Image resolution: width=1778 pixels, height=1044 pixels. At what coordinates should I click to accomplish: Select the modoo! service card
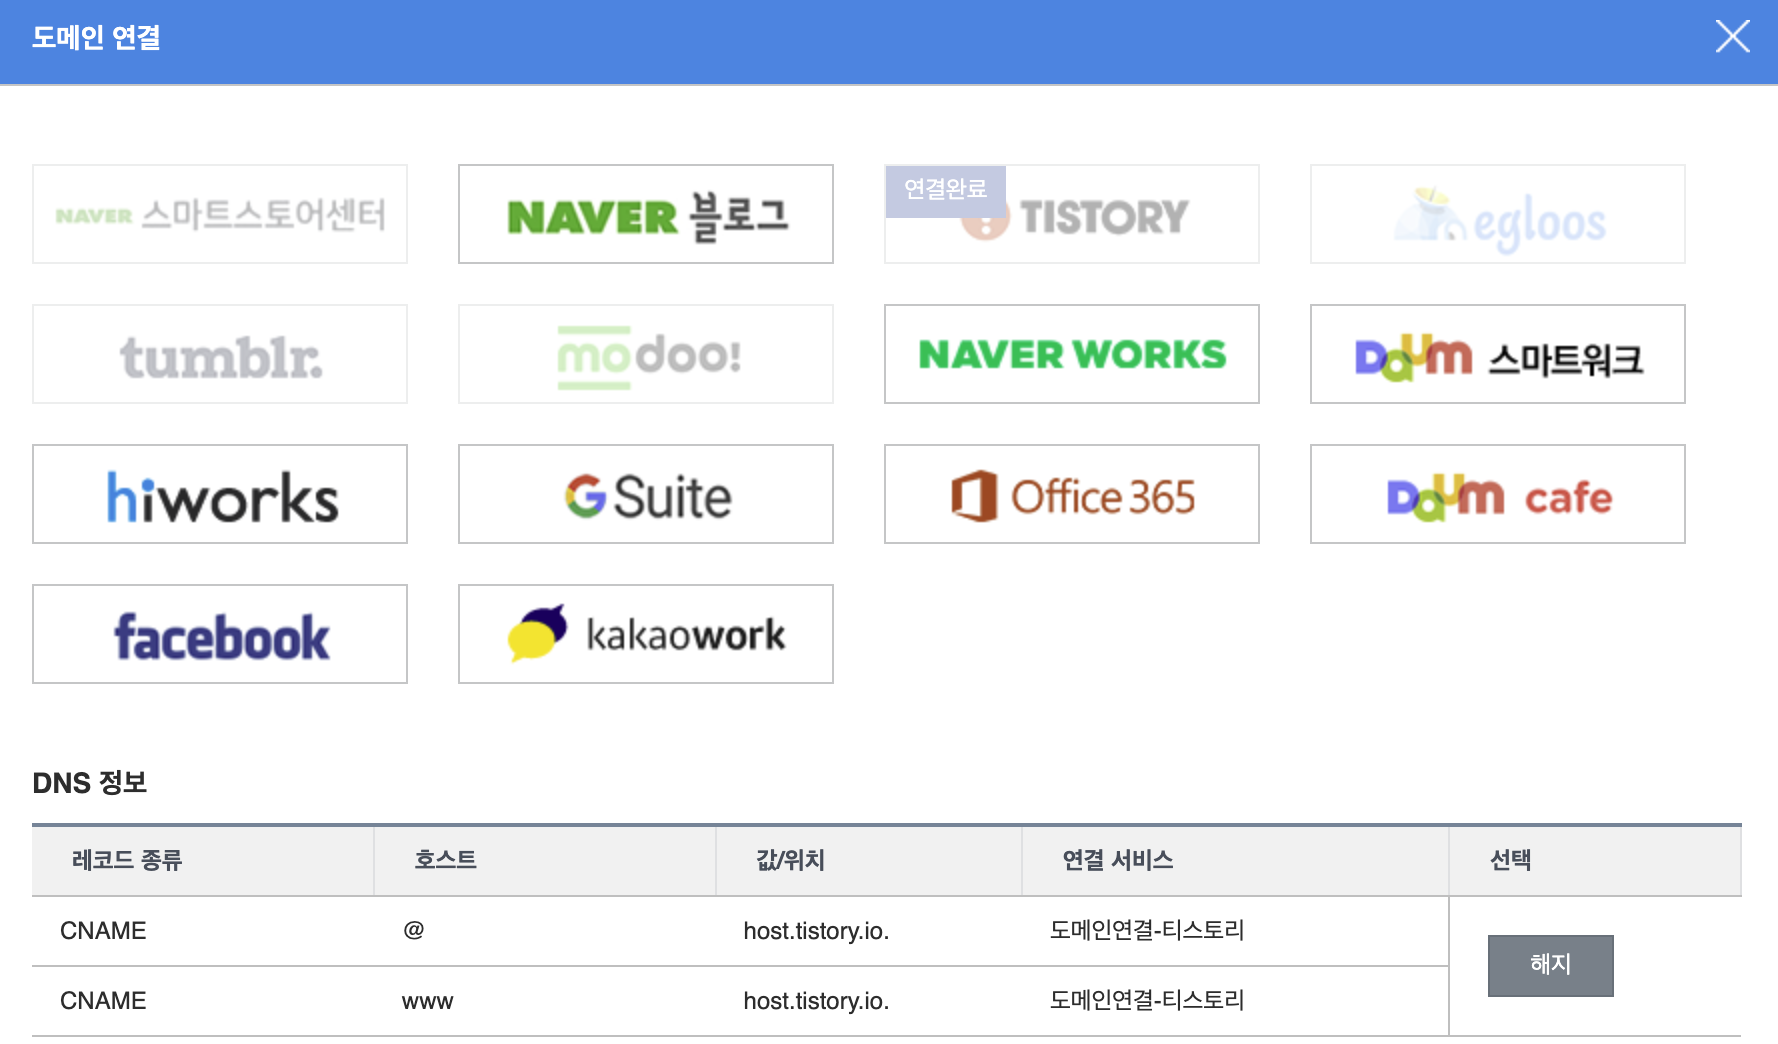[646, 354]
